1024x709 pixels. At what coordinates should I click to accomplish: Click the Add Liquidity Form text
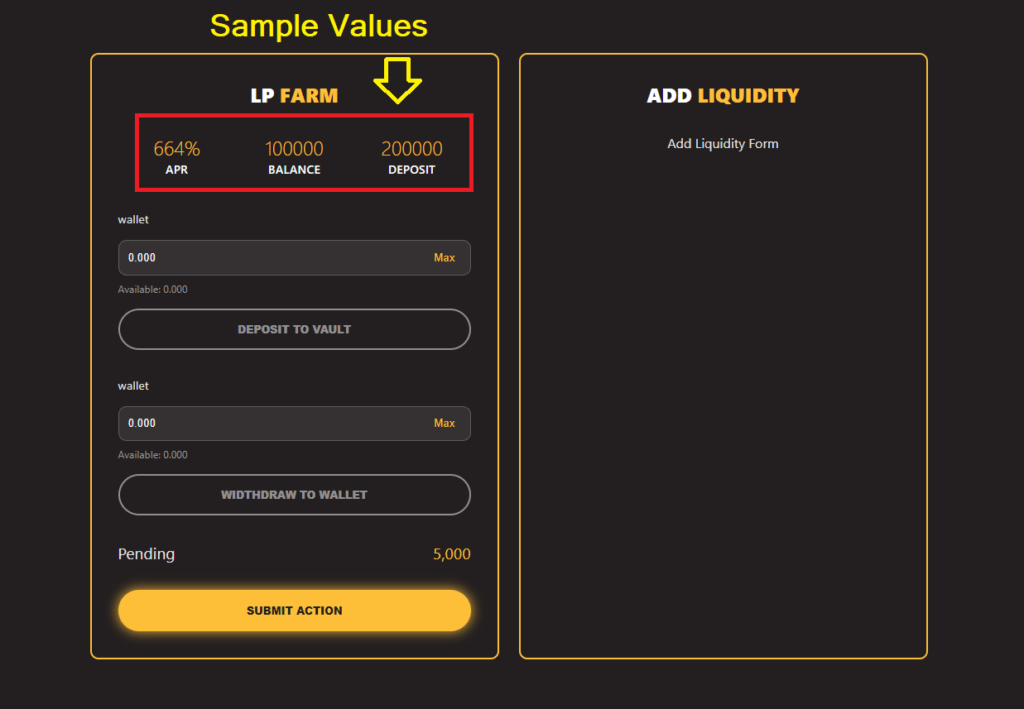(723, 144)
